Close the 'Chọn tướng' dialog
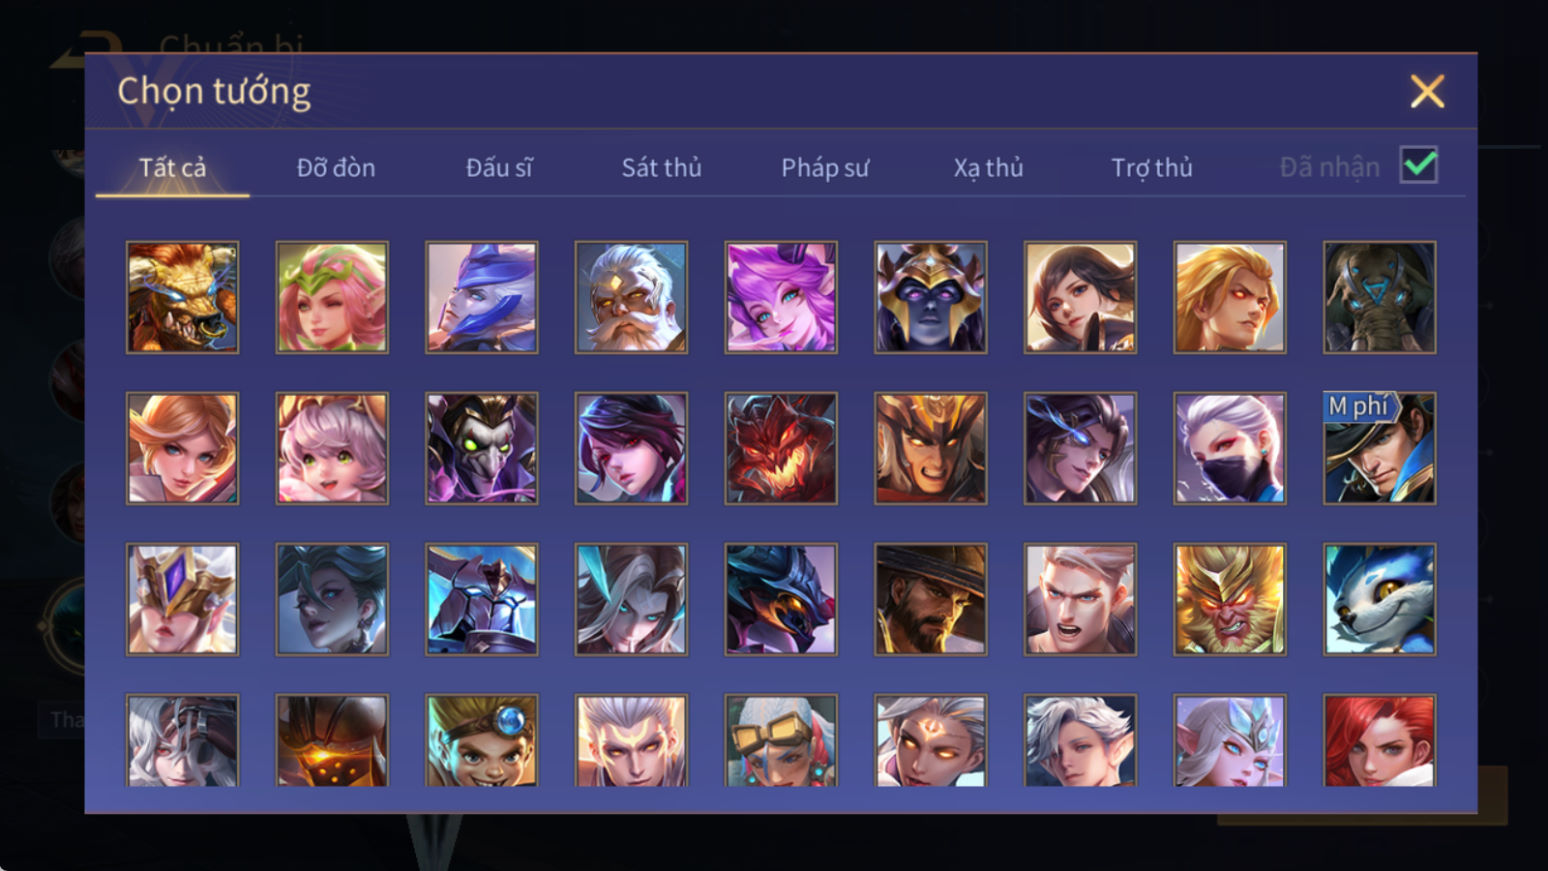 point(1427,91)
